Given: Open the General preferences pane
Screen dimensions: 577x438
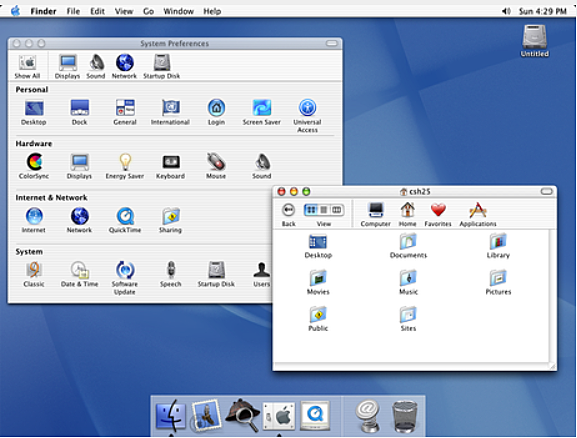Looking at the screenshot, I should [125, 112].
